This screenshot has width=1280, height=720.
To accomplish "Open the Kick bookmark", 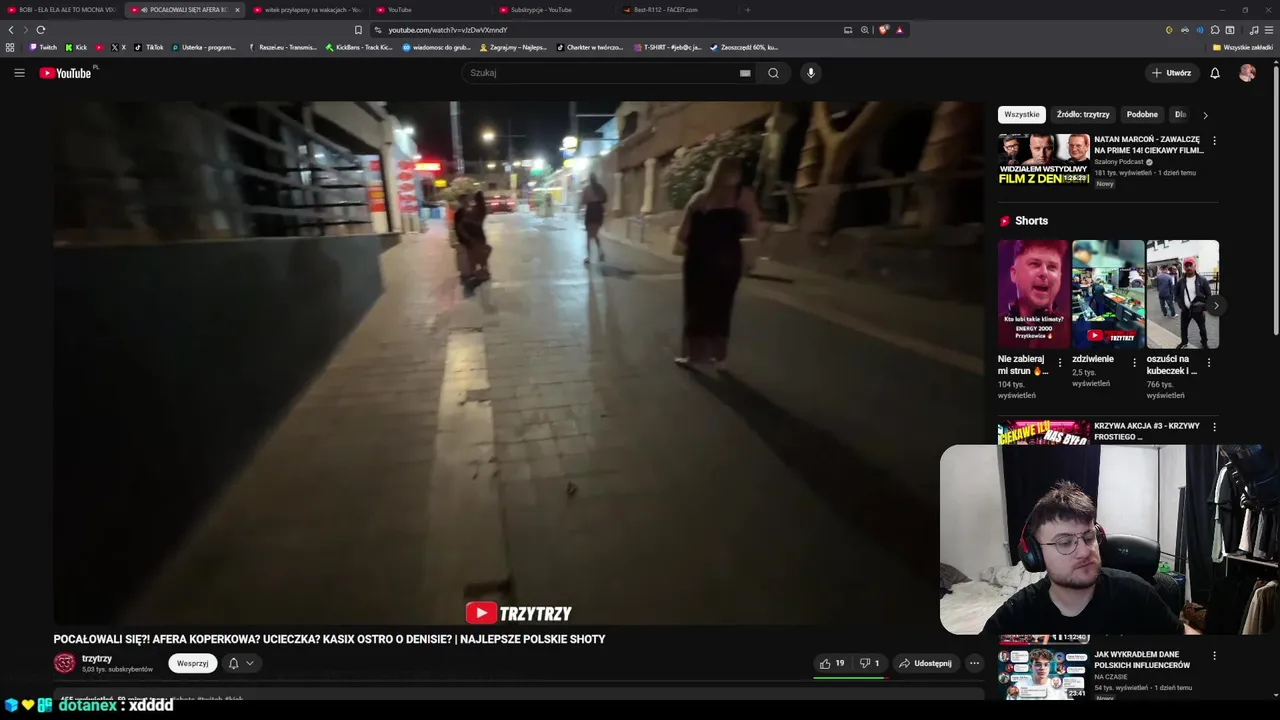I will (x=76, y=47).
